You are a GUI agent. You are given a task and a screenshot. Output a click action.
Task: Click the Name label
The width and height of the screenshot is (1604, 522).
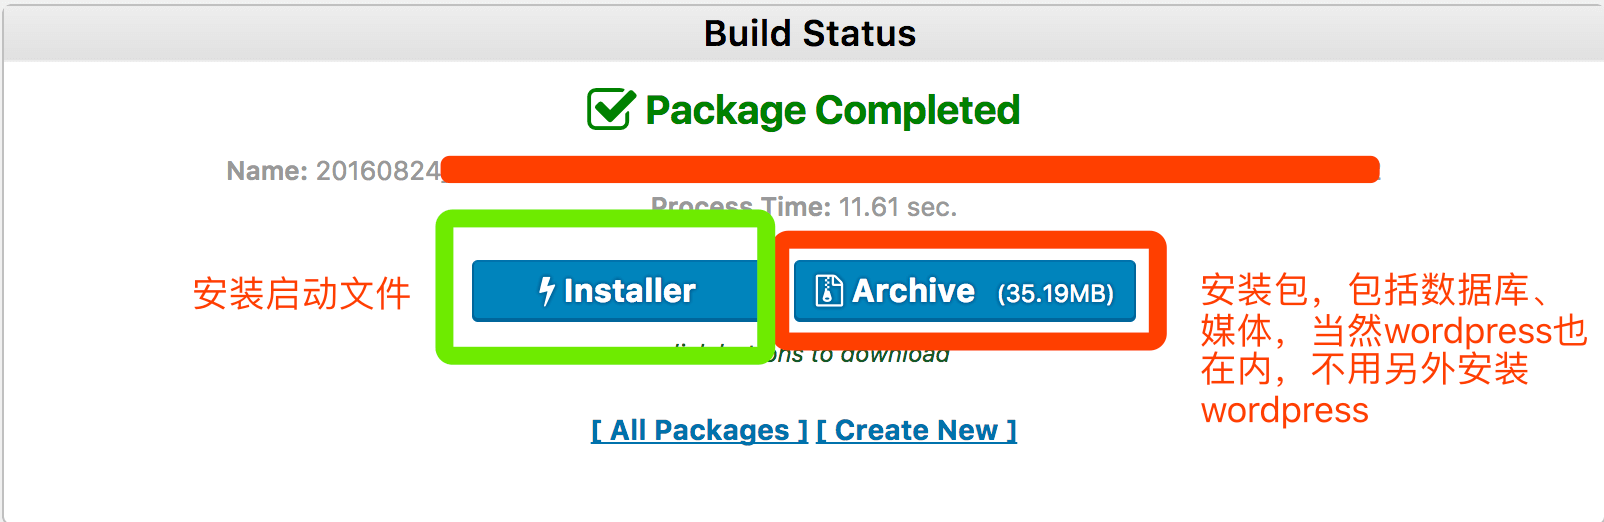pos(267,171)
